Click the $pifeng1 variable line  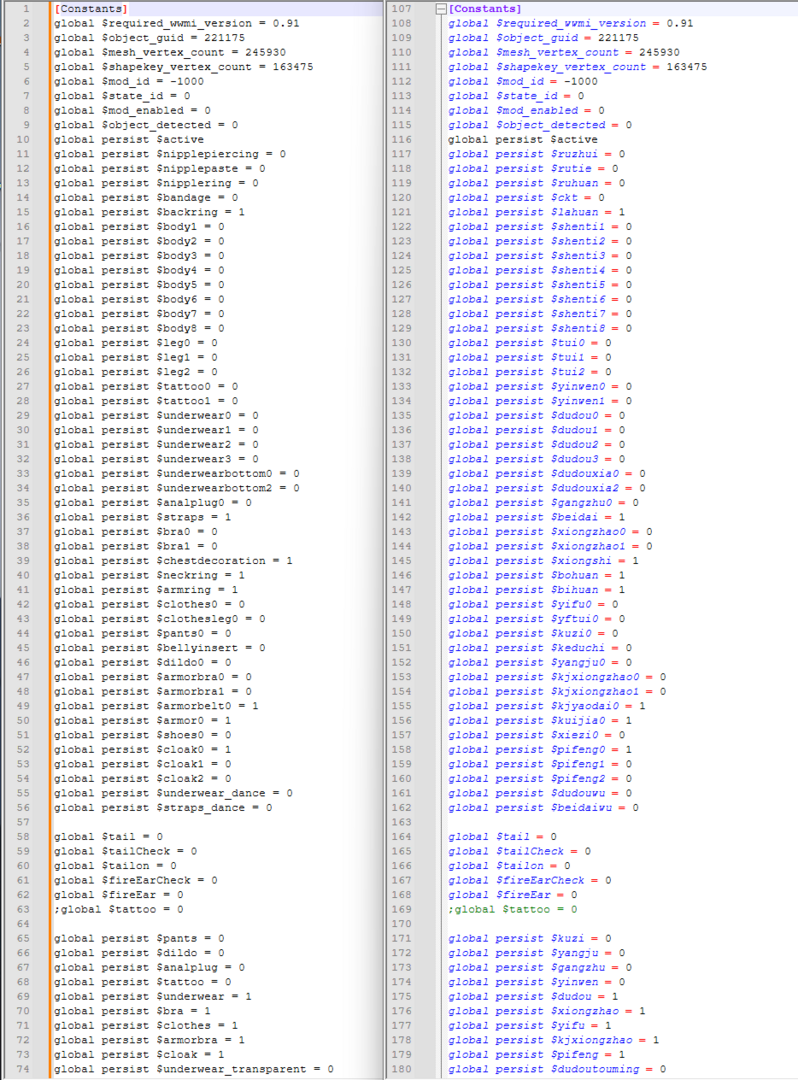540,764
